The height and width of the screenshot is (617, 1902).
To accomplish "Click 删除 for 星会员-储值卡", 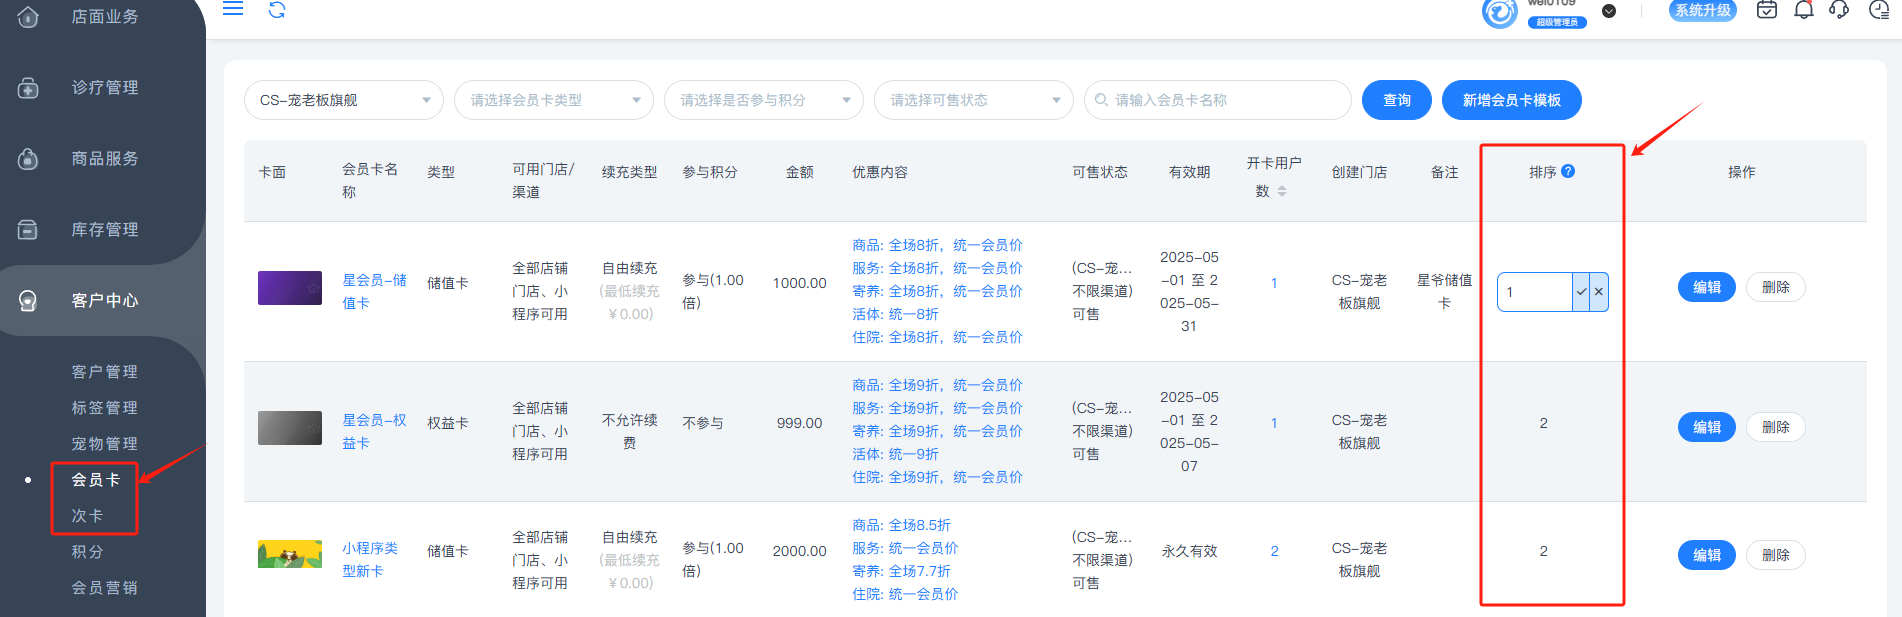I will [x=1776, y=287].
